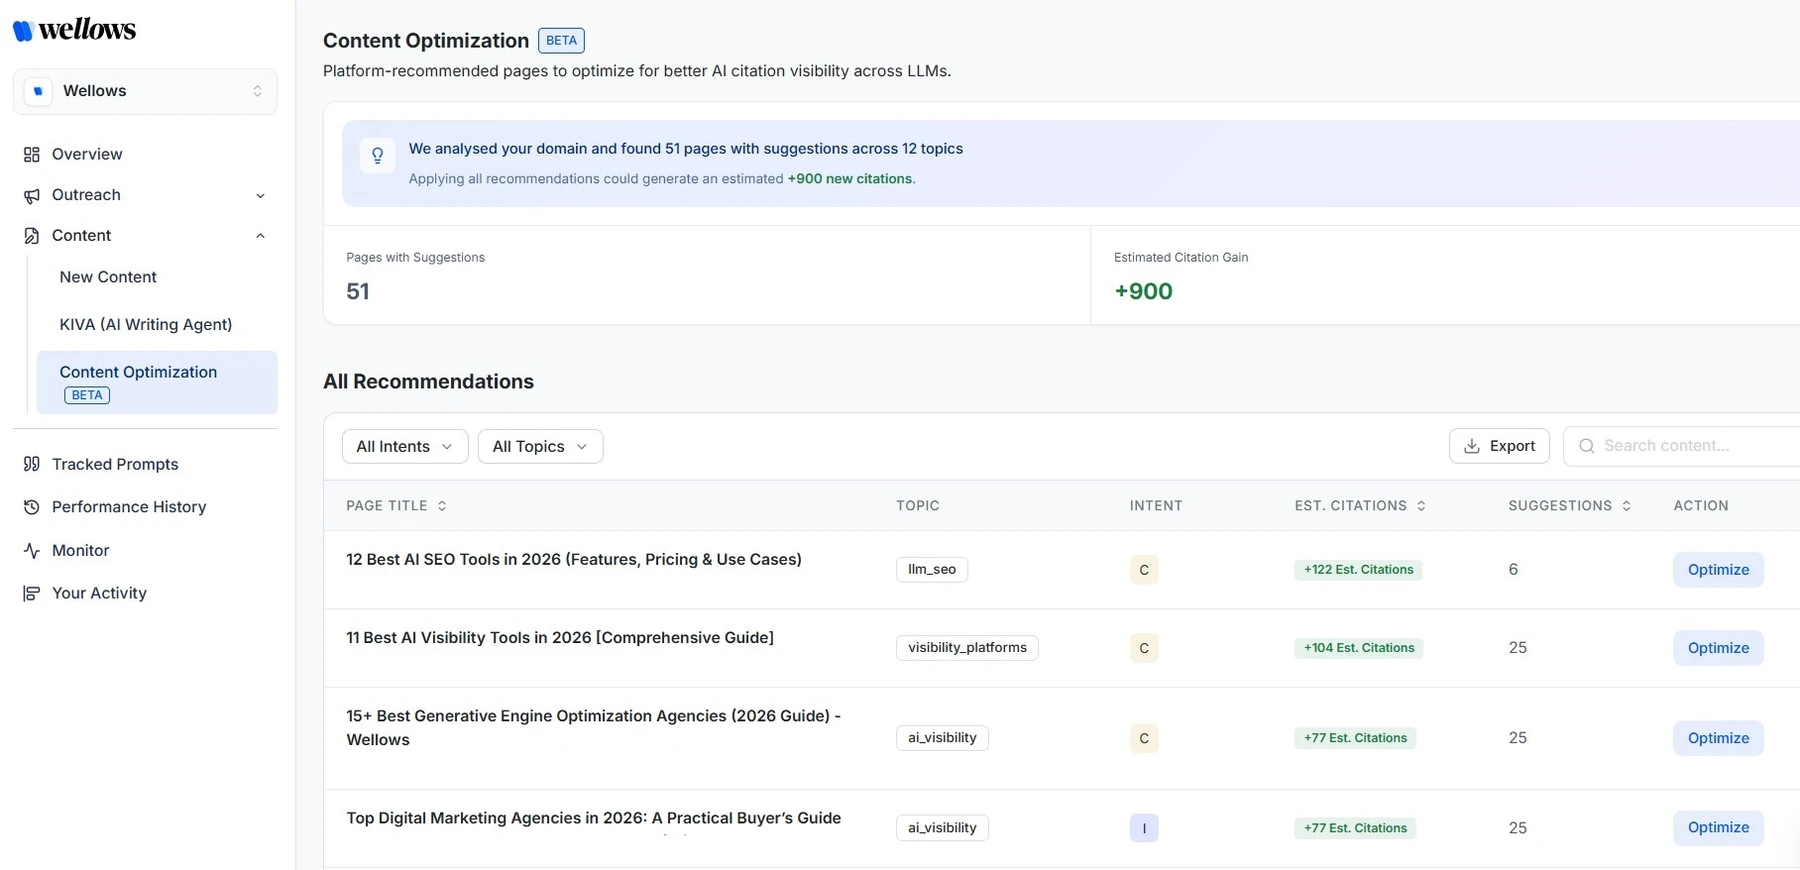Optimize 12 Best AI SEO Tools page

pyautogui.click(x=1718, y=570)
